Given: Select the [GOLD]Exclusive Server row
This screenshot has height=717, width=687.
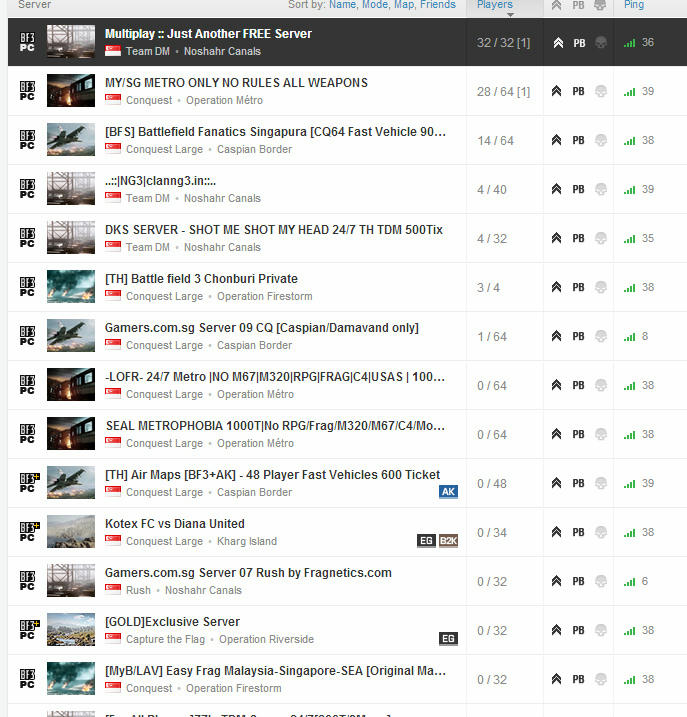Looking at the screenshot, I should [x=347, y=630].
